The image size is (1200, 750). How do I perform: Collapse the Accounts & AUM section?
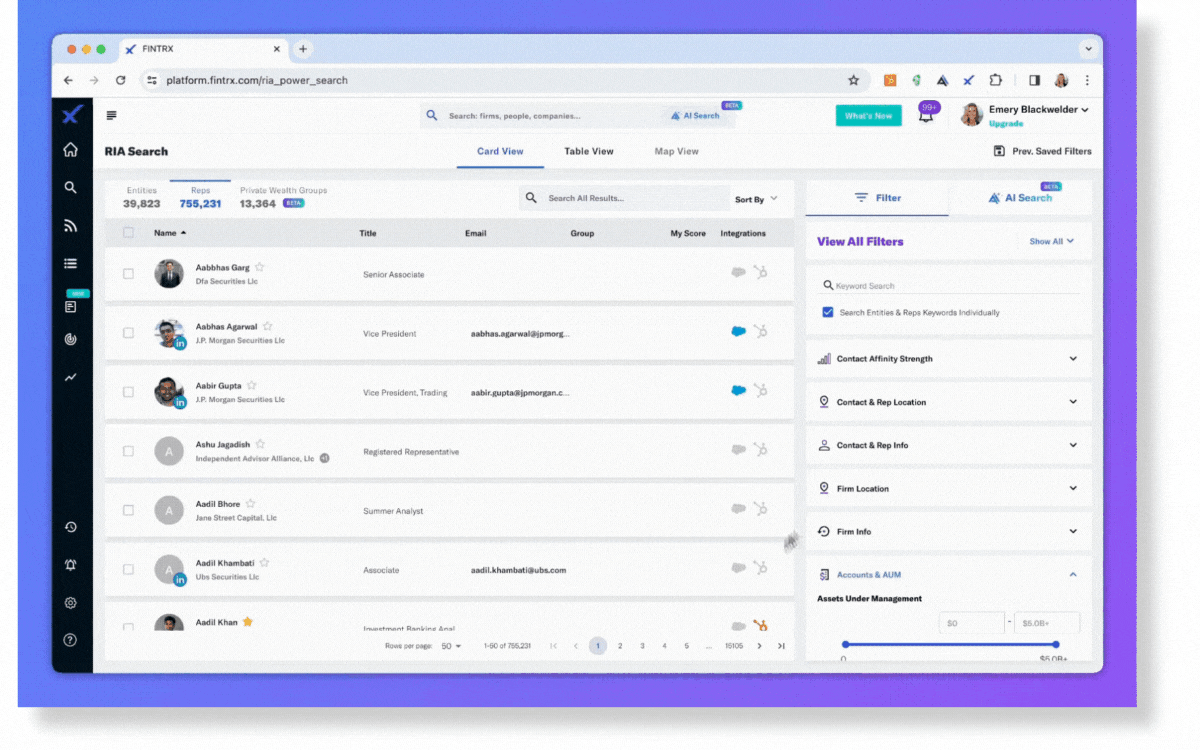1073,575
